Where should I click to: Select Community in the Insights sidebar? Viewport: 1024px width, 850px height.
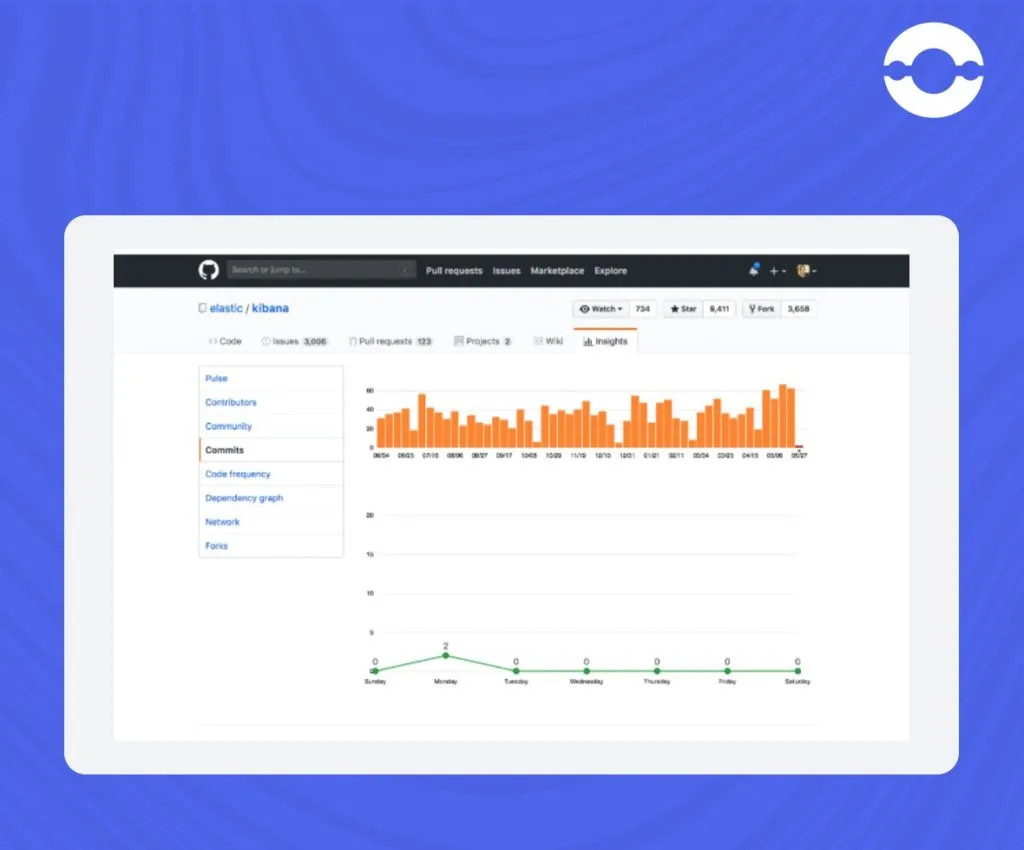point(271,426)
